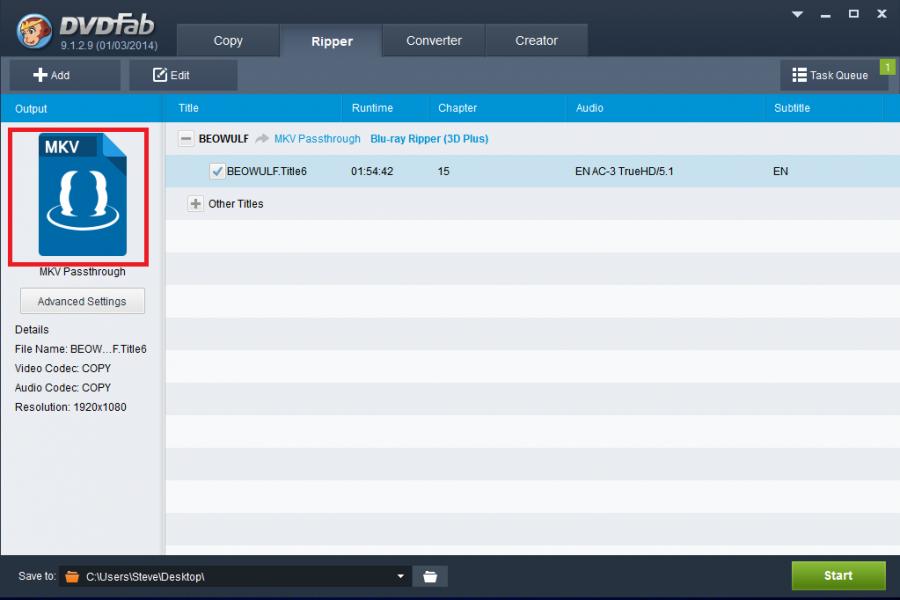Open the title bar dropdown menu arrow
The width and height of the screenshot is (900, 600).
797,14
